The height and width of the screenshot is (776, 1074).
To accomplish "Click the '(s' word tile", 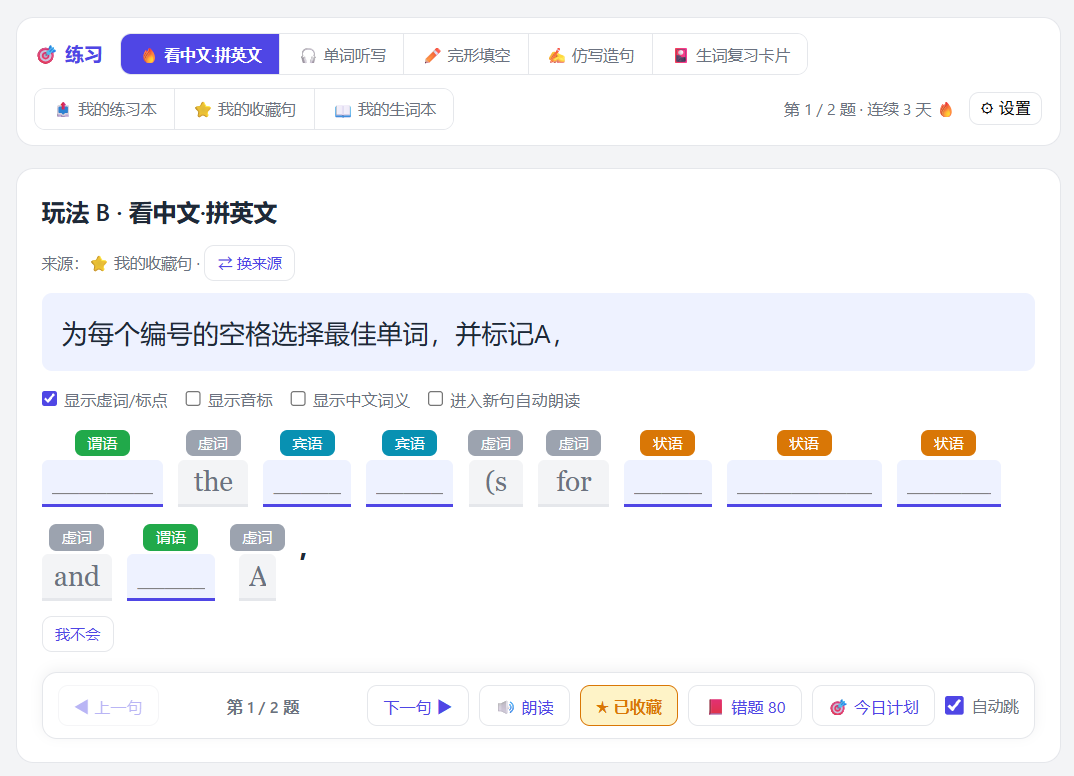I will 496,483.
